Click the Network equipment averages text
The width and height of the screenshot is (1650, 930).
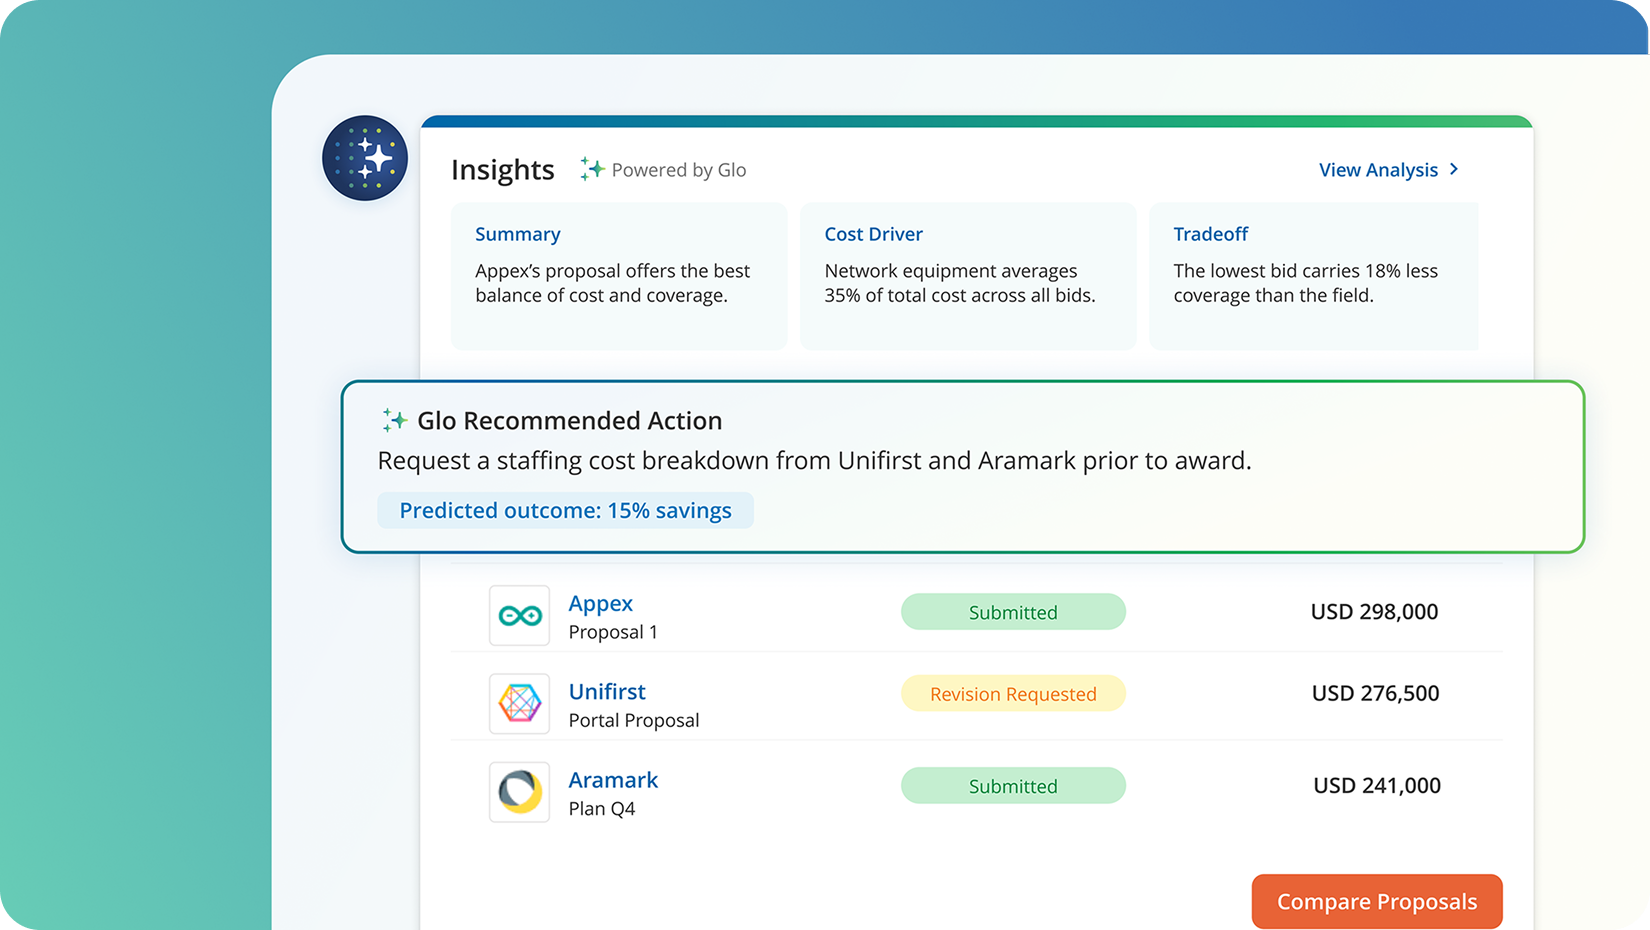click(960, 283)
